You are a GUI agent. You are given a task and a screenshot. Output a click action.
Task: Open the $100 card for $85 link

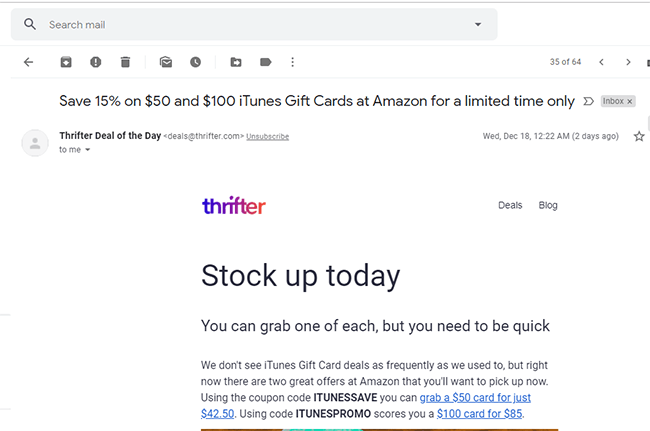click(x=480, y=414)
